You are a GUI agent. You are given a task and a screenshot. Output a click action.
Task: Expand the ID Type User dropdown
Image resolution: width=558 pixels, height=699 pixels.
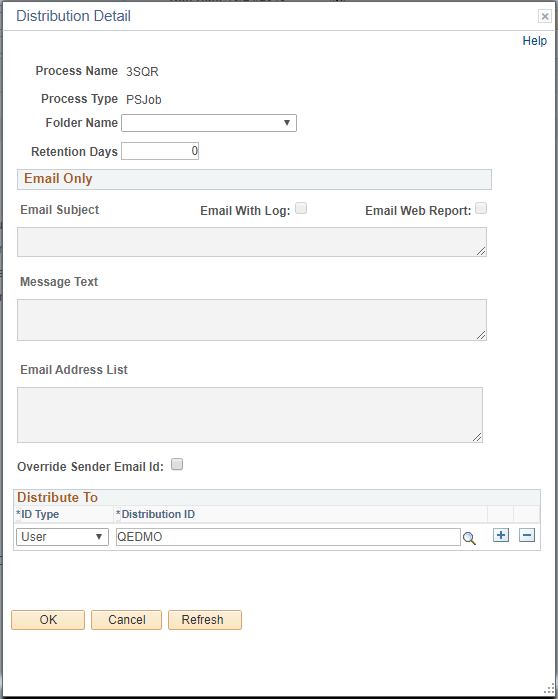62,537
